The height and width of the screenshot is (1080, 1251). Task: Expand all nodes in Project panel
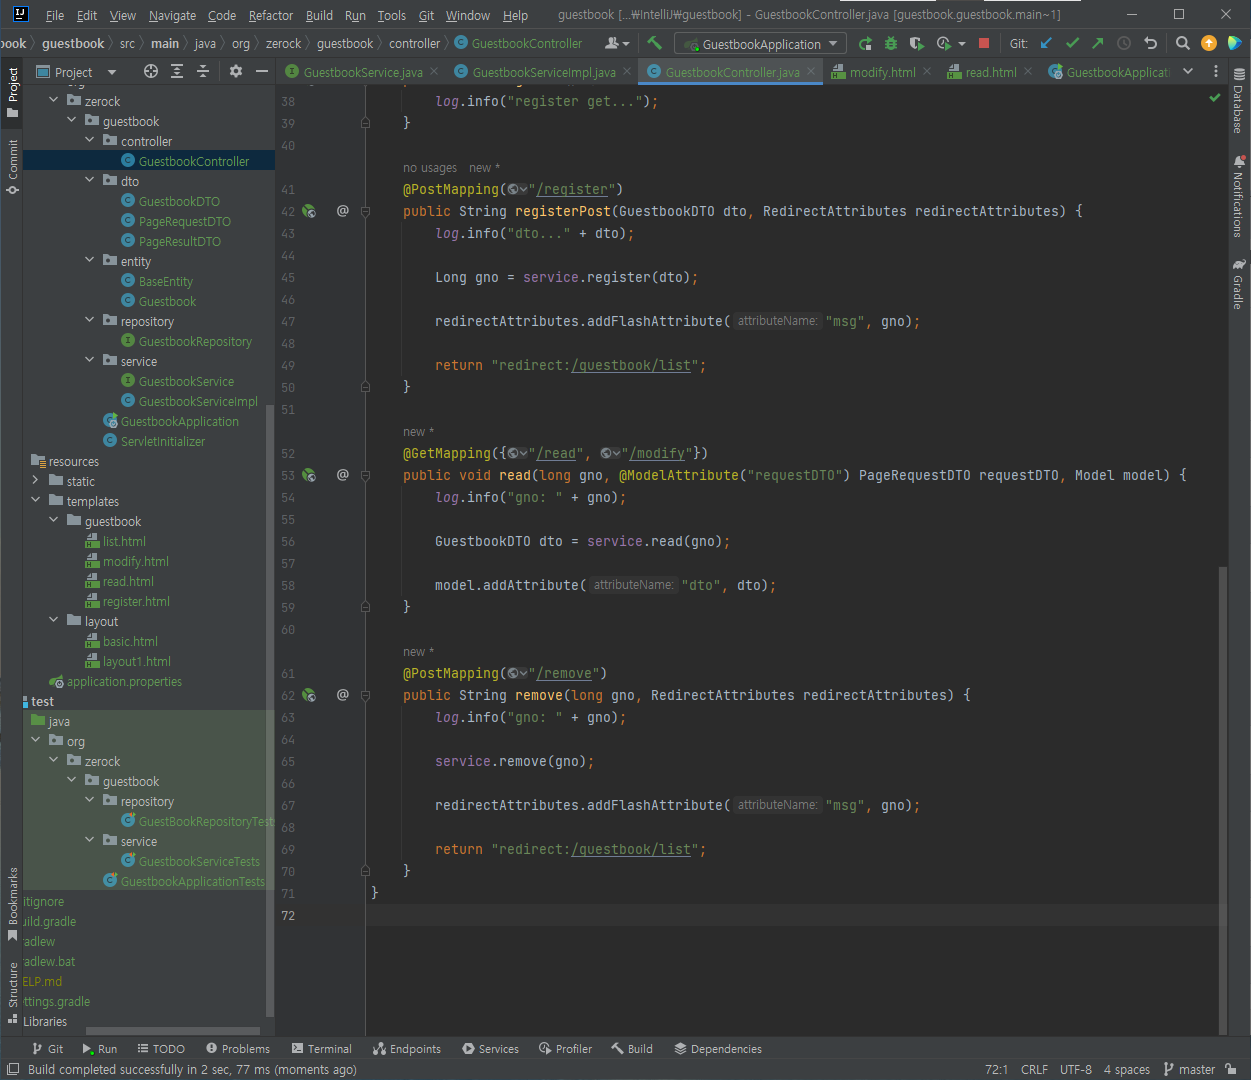tap(177, 71)
